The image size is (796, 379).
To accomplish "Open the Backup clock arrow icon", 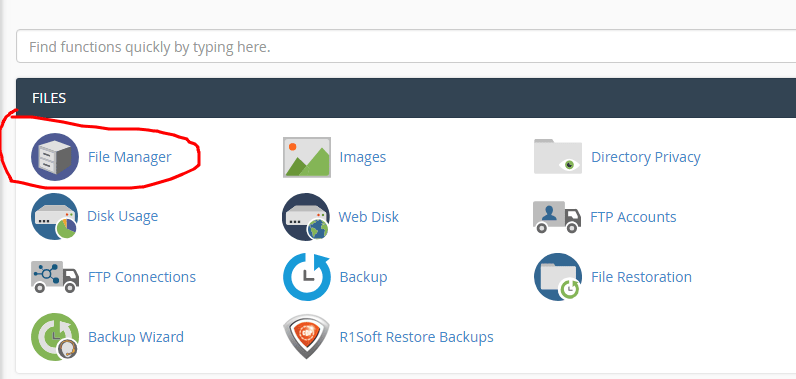I will click(x=307, y=277).
